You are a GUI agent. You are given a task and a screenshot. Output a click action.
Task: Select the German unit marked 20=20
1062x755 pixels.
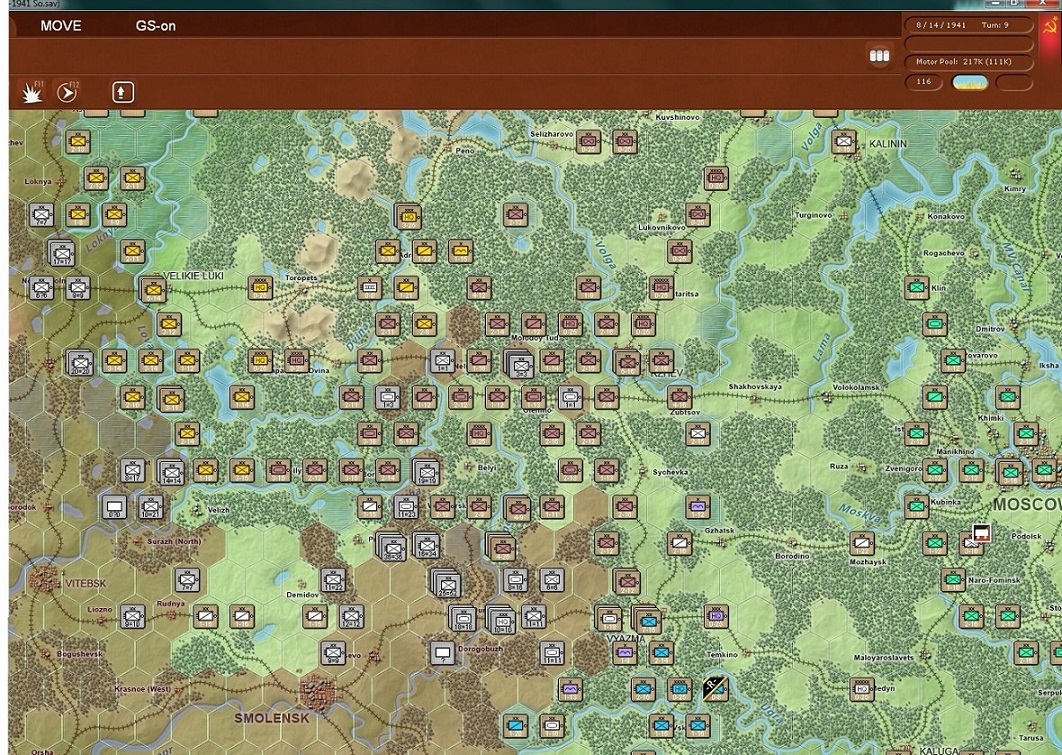click(x=81, y=362)
